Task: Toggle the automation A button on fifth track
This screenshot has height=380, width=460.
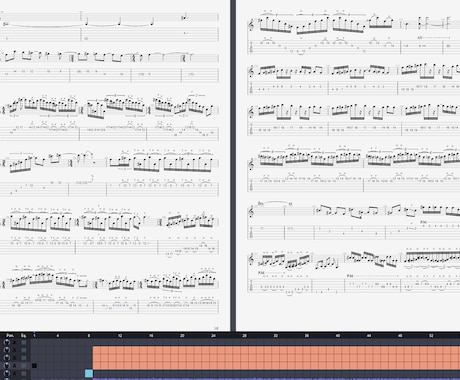Action: point(14,373)
